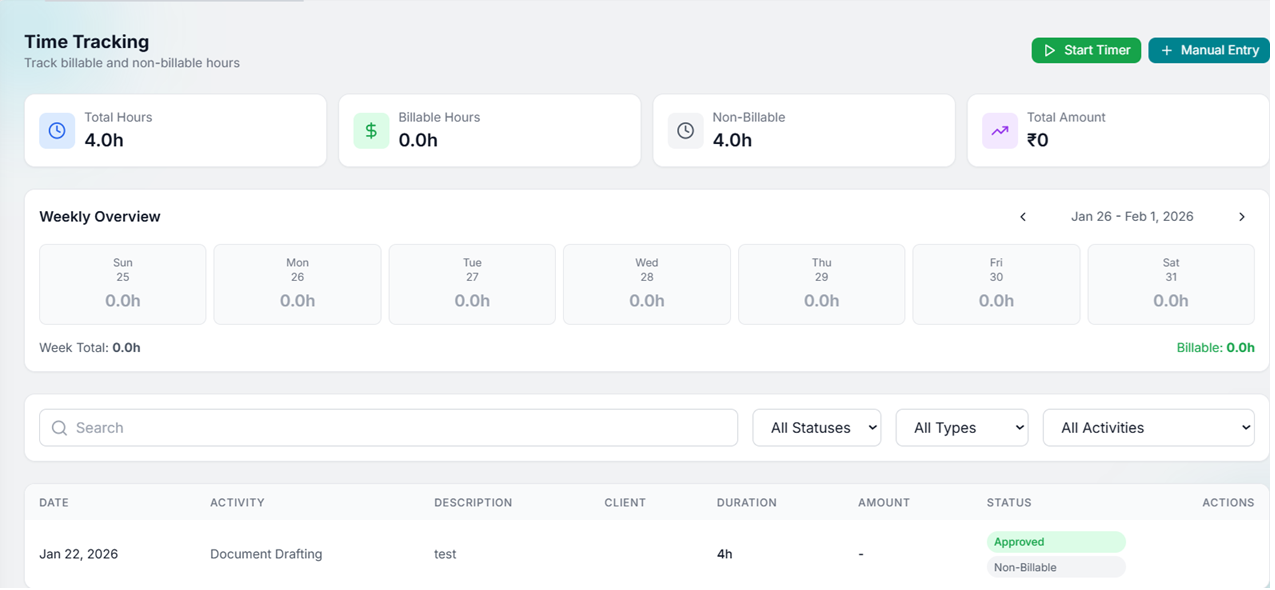Focus the Search input field

tap(388, 428)
